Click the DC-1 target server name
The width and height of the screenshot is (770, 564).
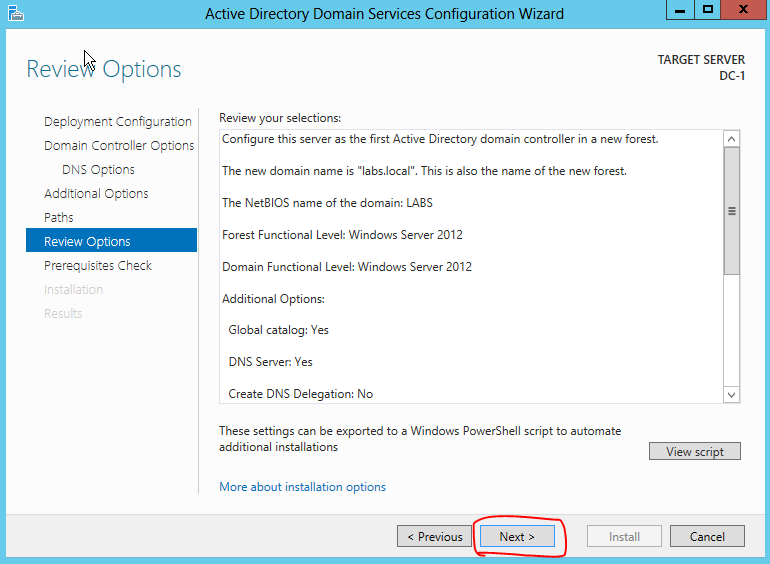732,76
